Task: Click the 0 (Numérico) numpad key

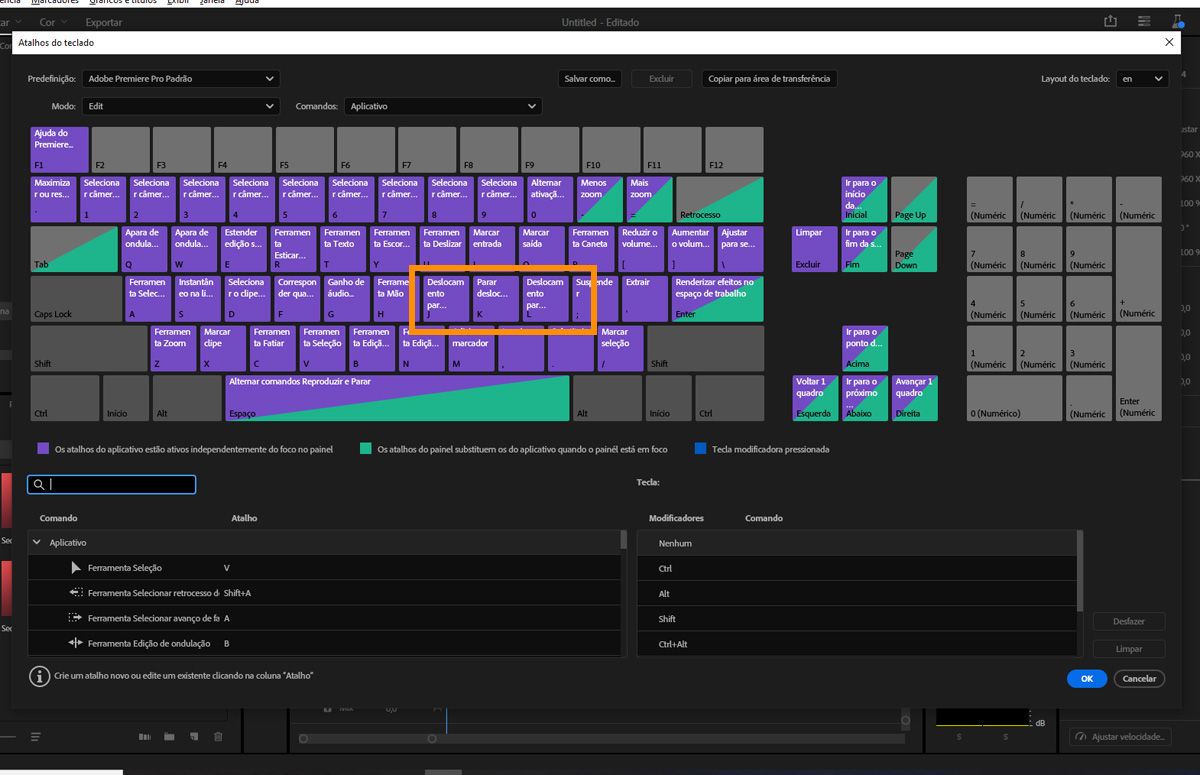Action: [x=1014, y=398]
